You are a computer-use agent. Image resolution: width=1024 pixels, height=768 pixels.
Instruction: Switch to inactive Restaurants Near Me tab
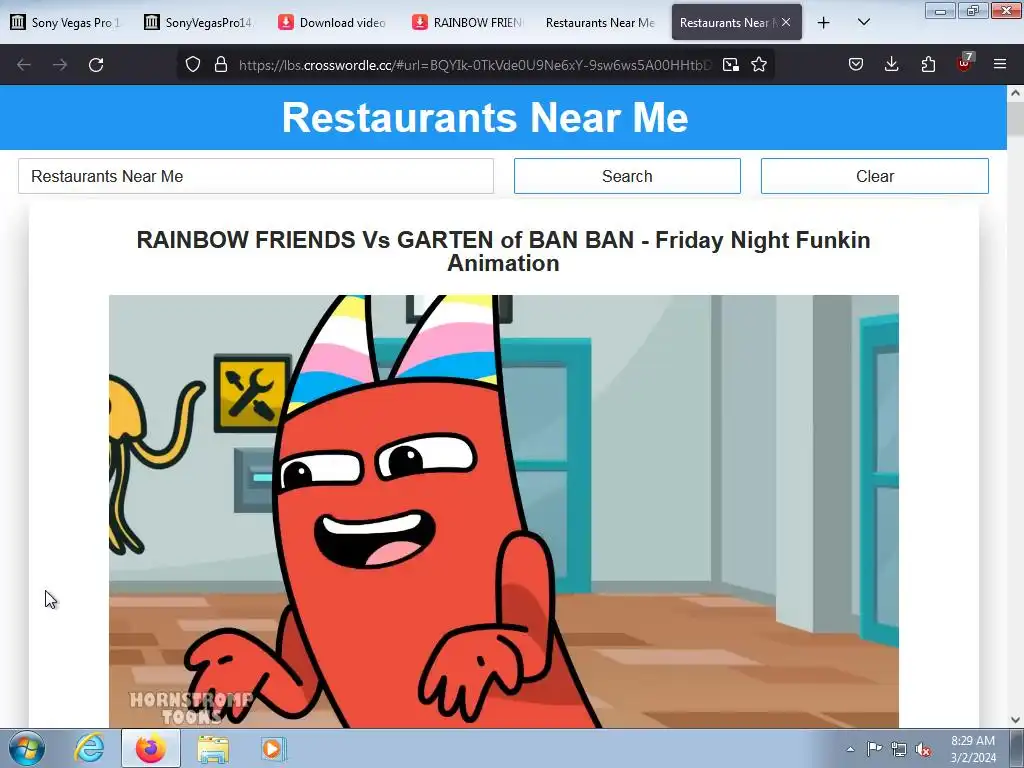pyautogui.click(x=600, y=22)
